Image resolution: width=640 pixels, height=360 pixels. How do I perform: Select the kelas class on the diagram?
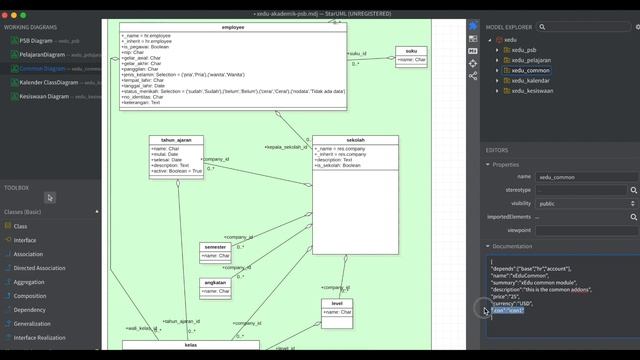tap(191, 345)
